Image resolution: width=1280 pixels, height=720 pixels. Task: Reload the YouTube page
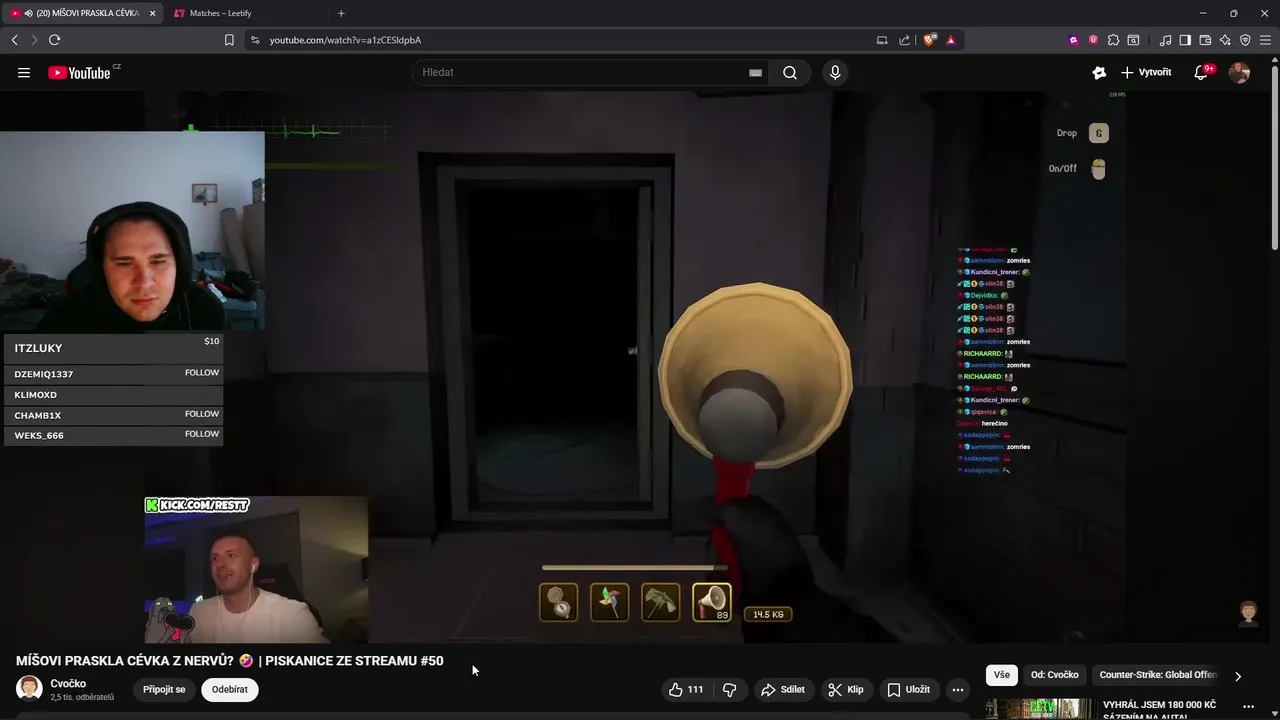click(x=54, y=40)
